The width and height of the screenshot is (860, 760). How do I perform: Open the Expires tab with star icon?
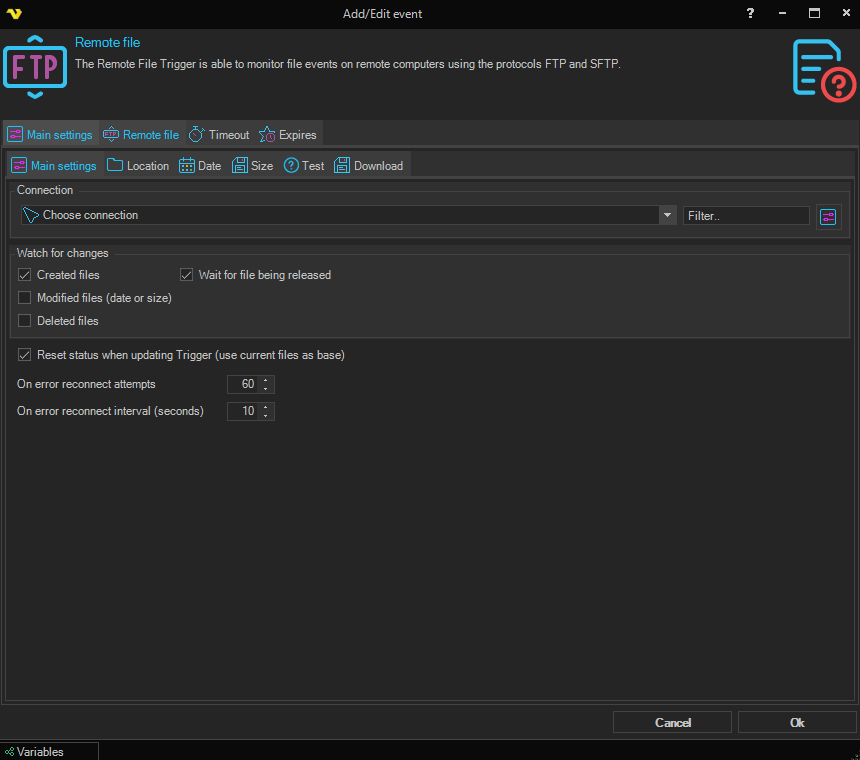pos(288,135)
